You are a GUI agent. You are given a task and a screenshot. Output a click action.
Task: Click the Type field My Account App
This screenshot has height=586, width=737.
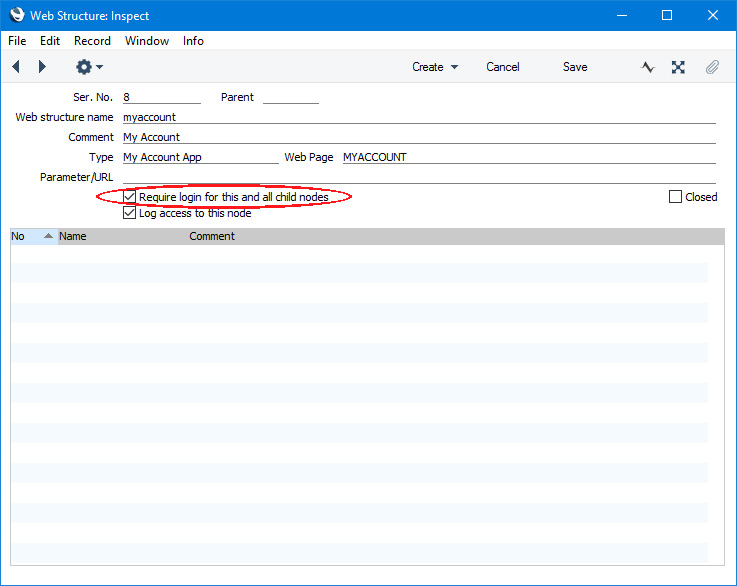coord(201,157)
